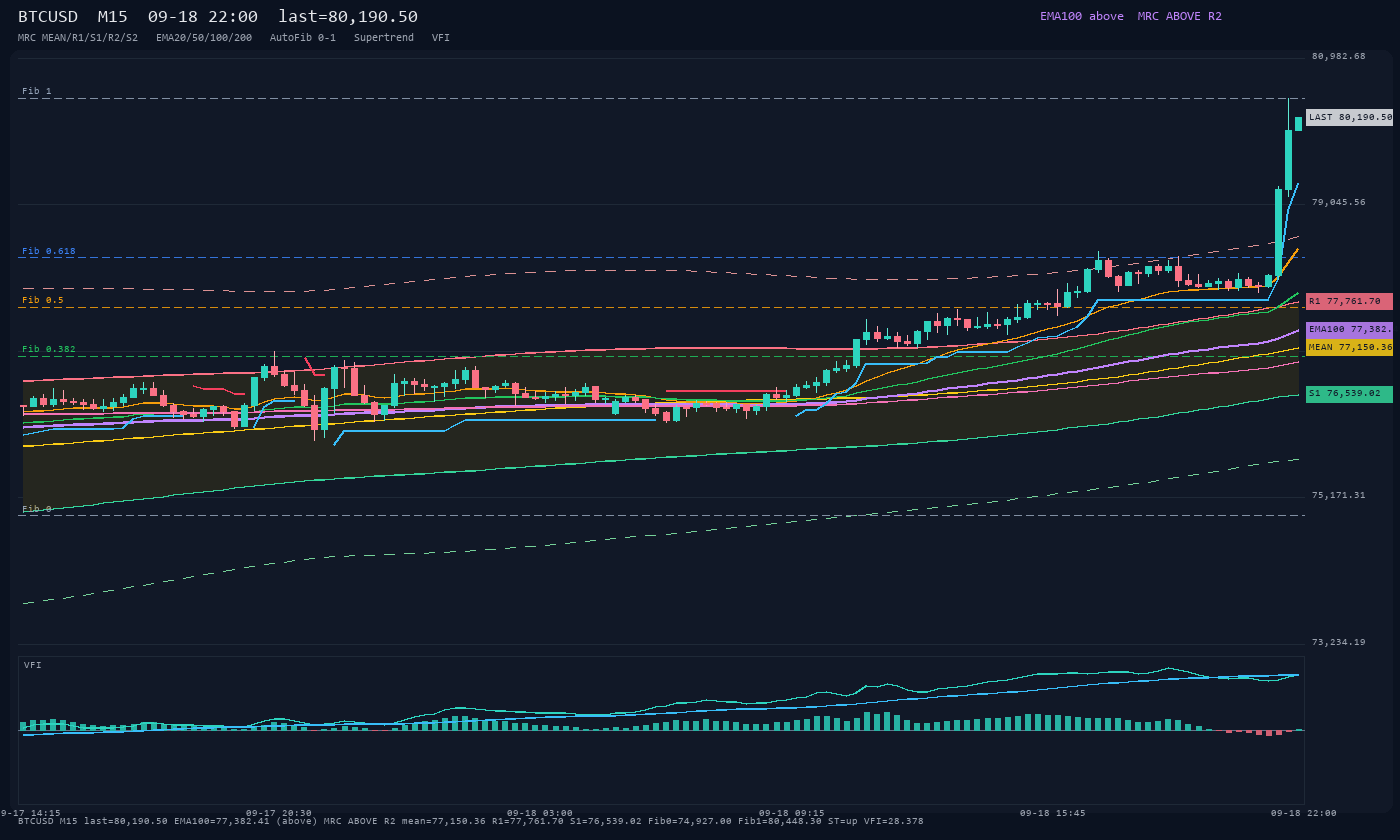Select the AutoFib 0-1 indicator label
Viewport: 1400px width, 840px height.
303,37
